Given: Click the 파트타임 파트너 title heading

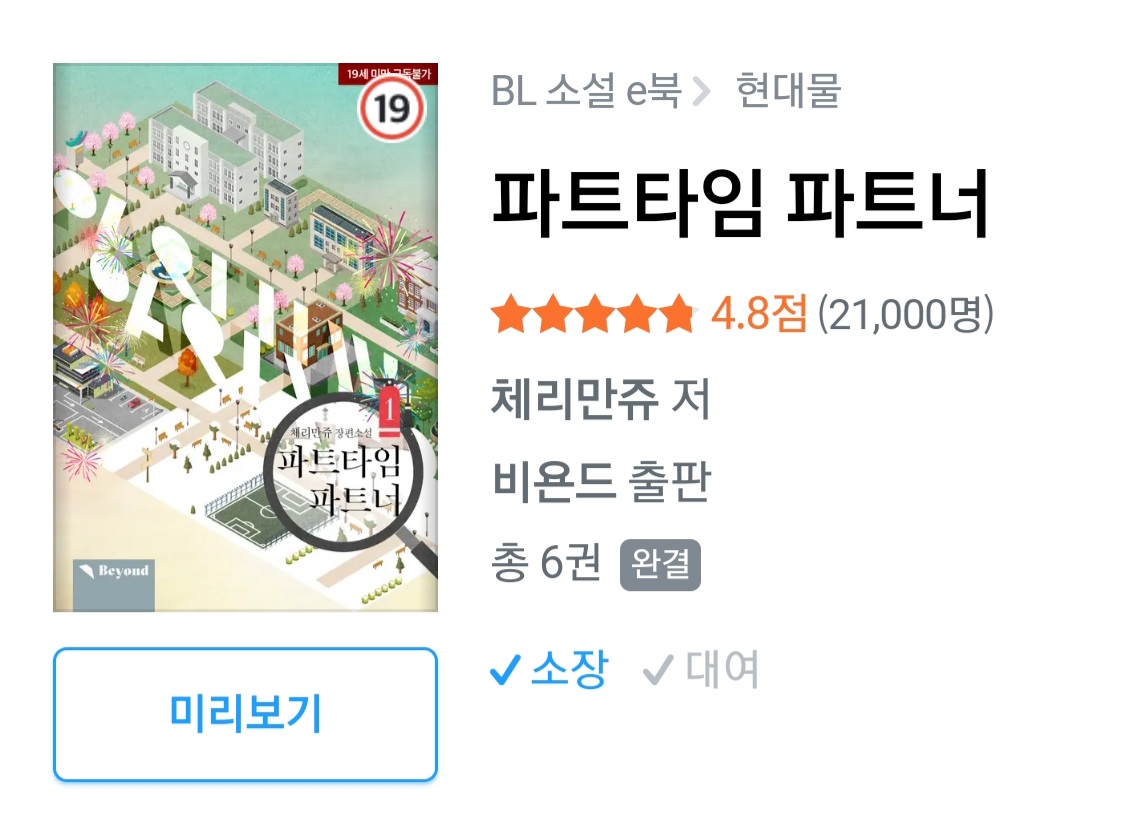Looking at the screenshot, I should [x=741, y=203].
